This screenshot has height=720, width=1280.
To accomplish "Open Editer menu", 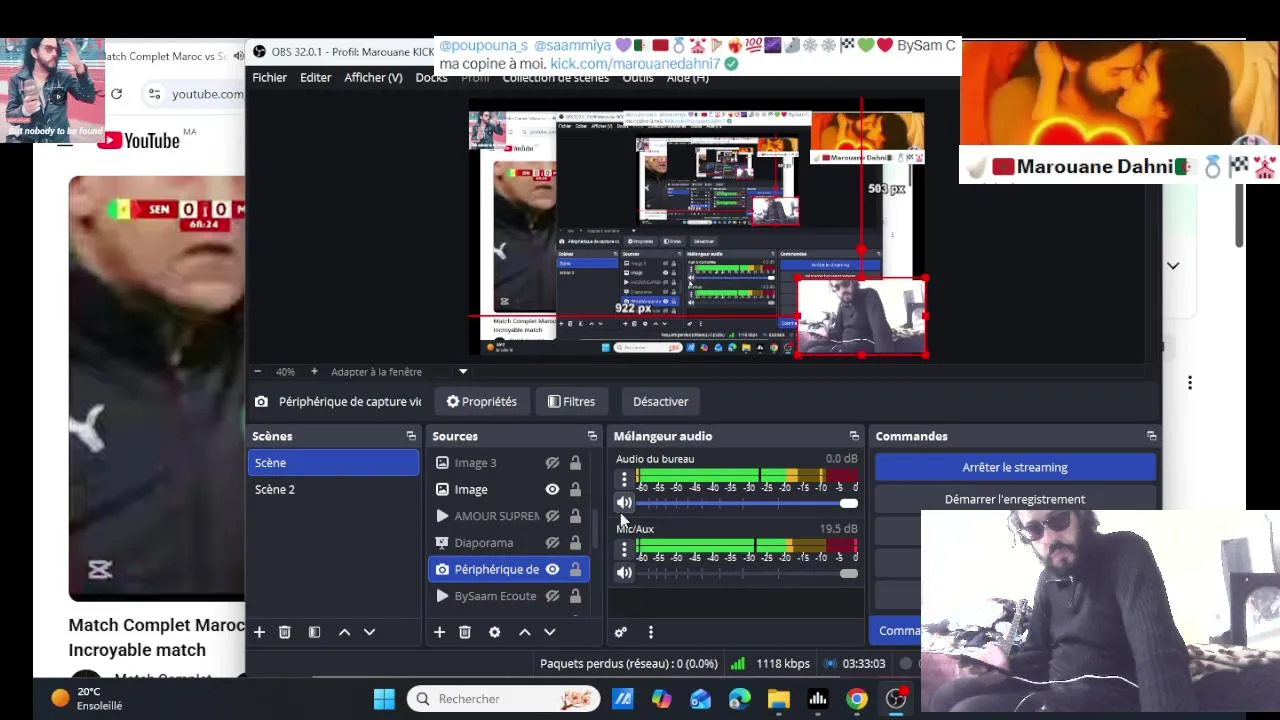I will coord(315,77).
